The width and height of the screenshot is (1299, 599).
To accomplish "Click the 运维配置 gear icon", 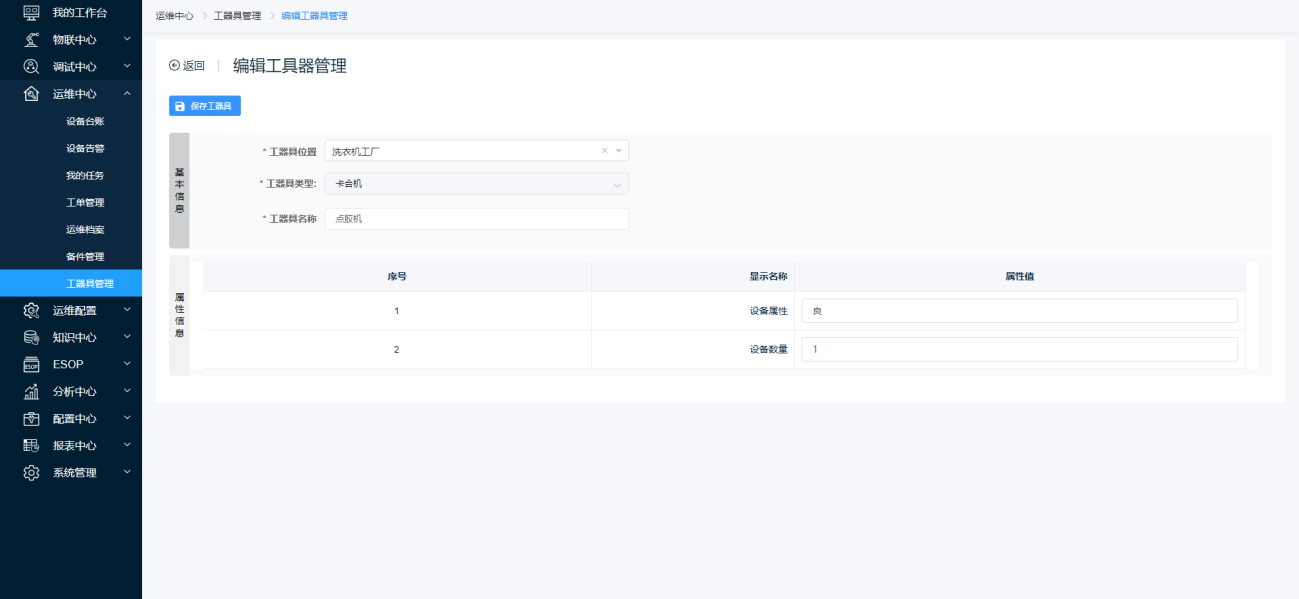I will [x=31, y=311].
